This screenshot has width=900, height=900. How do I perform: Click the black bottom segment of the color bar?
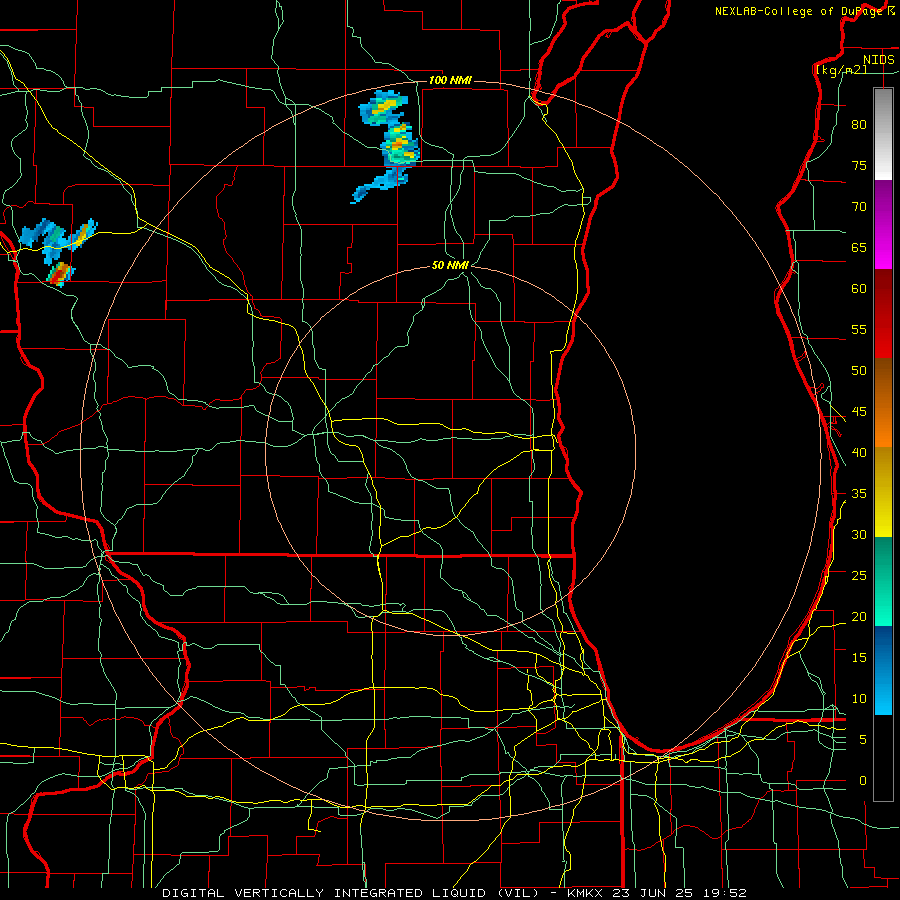coord(883,758)
